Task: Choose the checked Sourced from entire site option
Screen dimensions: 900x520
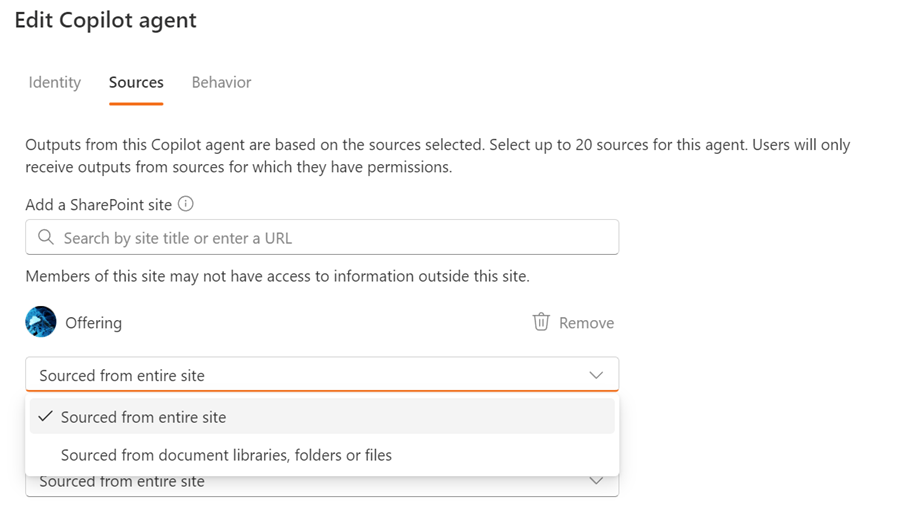Action: click(x=143, y=417)
